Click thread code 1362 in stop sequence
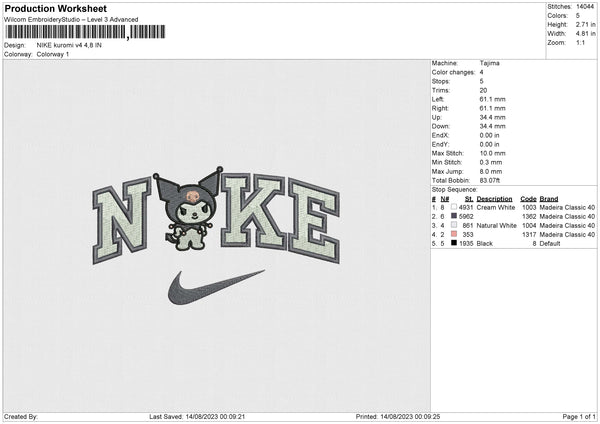Screen dimensions: 600x424 (x=529, y=217)
